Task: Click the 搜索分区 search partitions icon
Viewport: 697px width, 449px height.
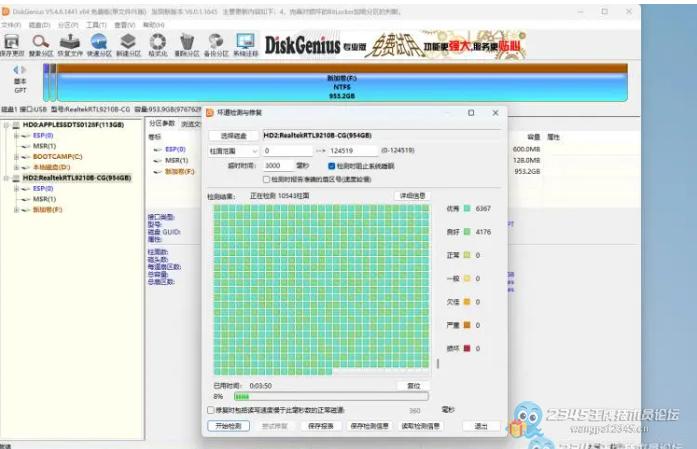Action: click(41, 42)
